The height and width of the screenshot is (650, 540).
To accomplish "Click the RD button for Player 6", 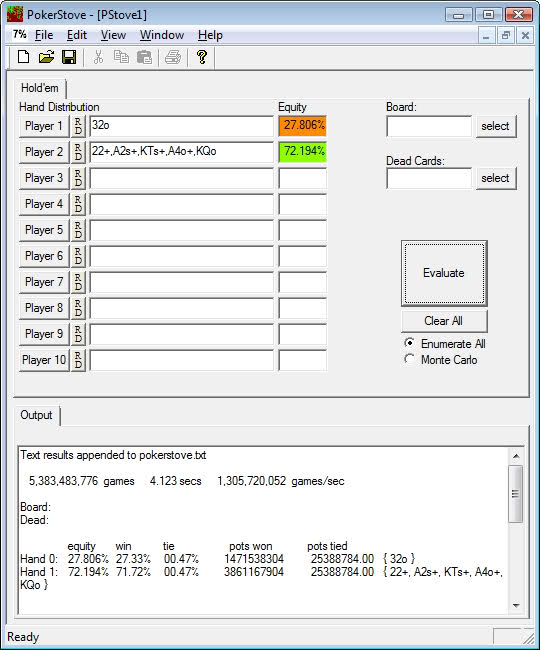I will [x=78, y=256].
